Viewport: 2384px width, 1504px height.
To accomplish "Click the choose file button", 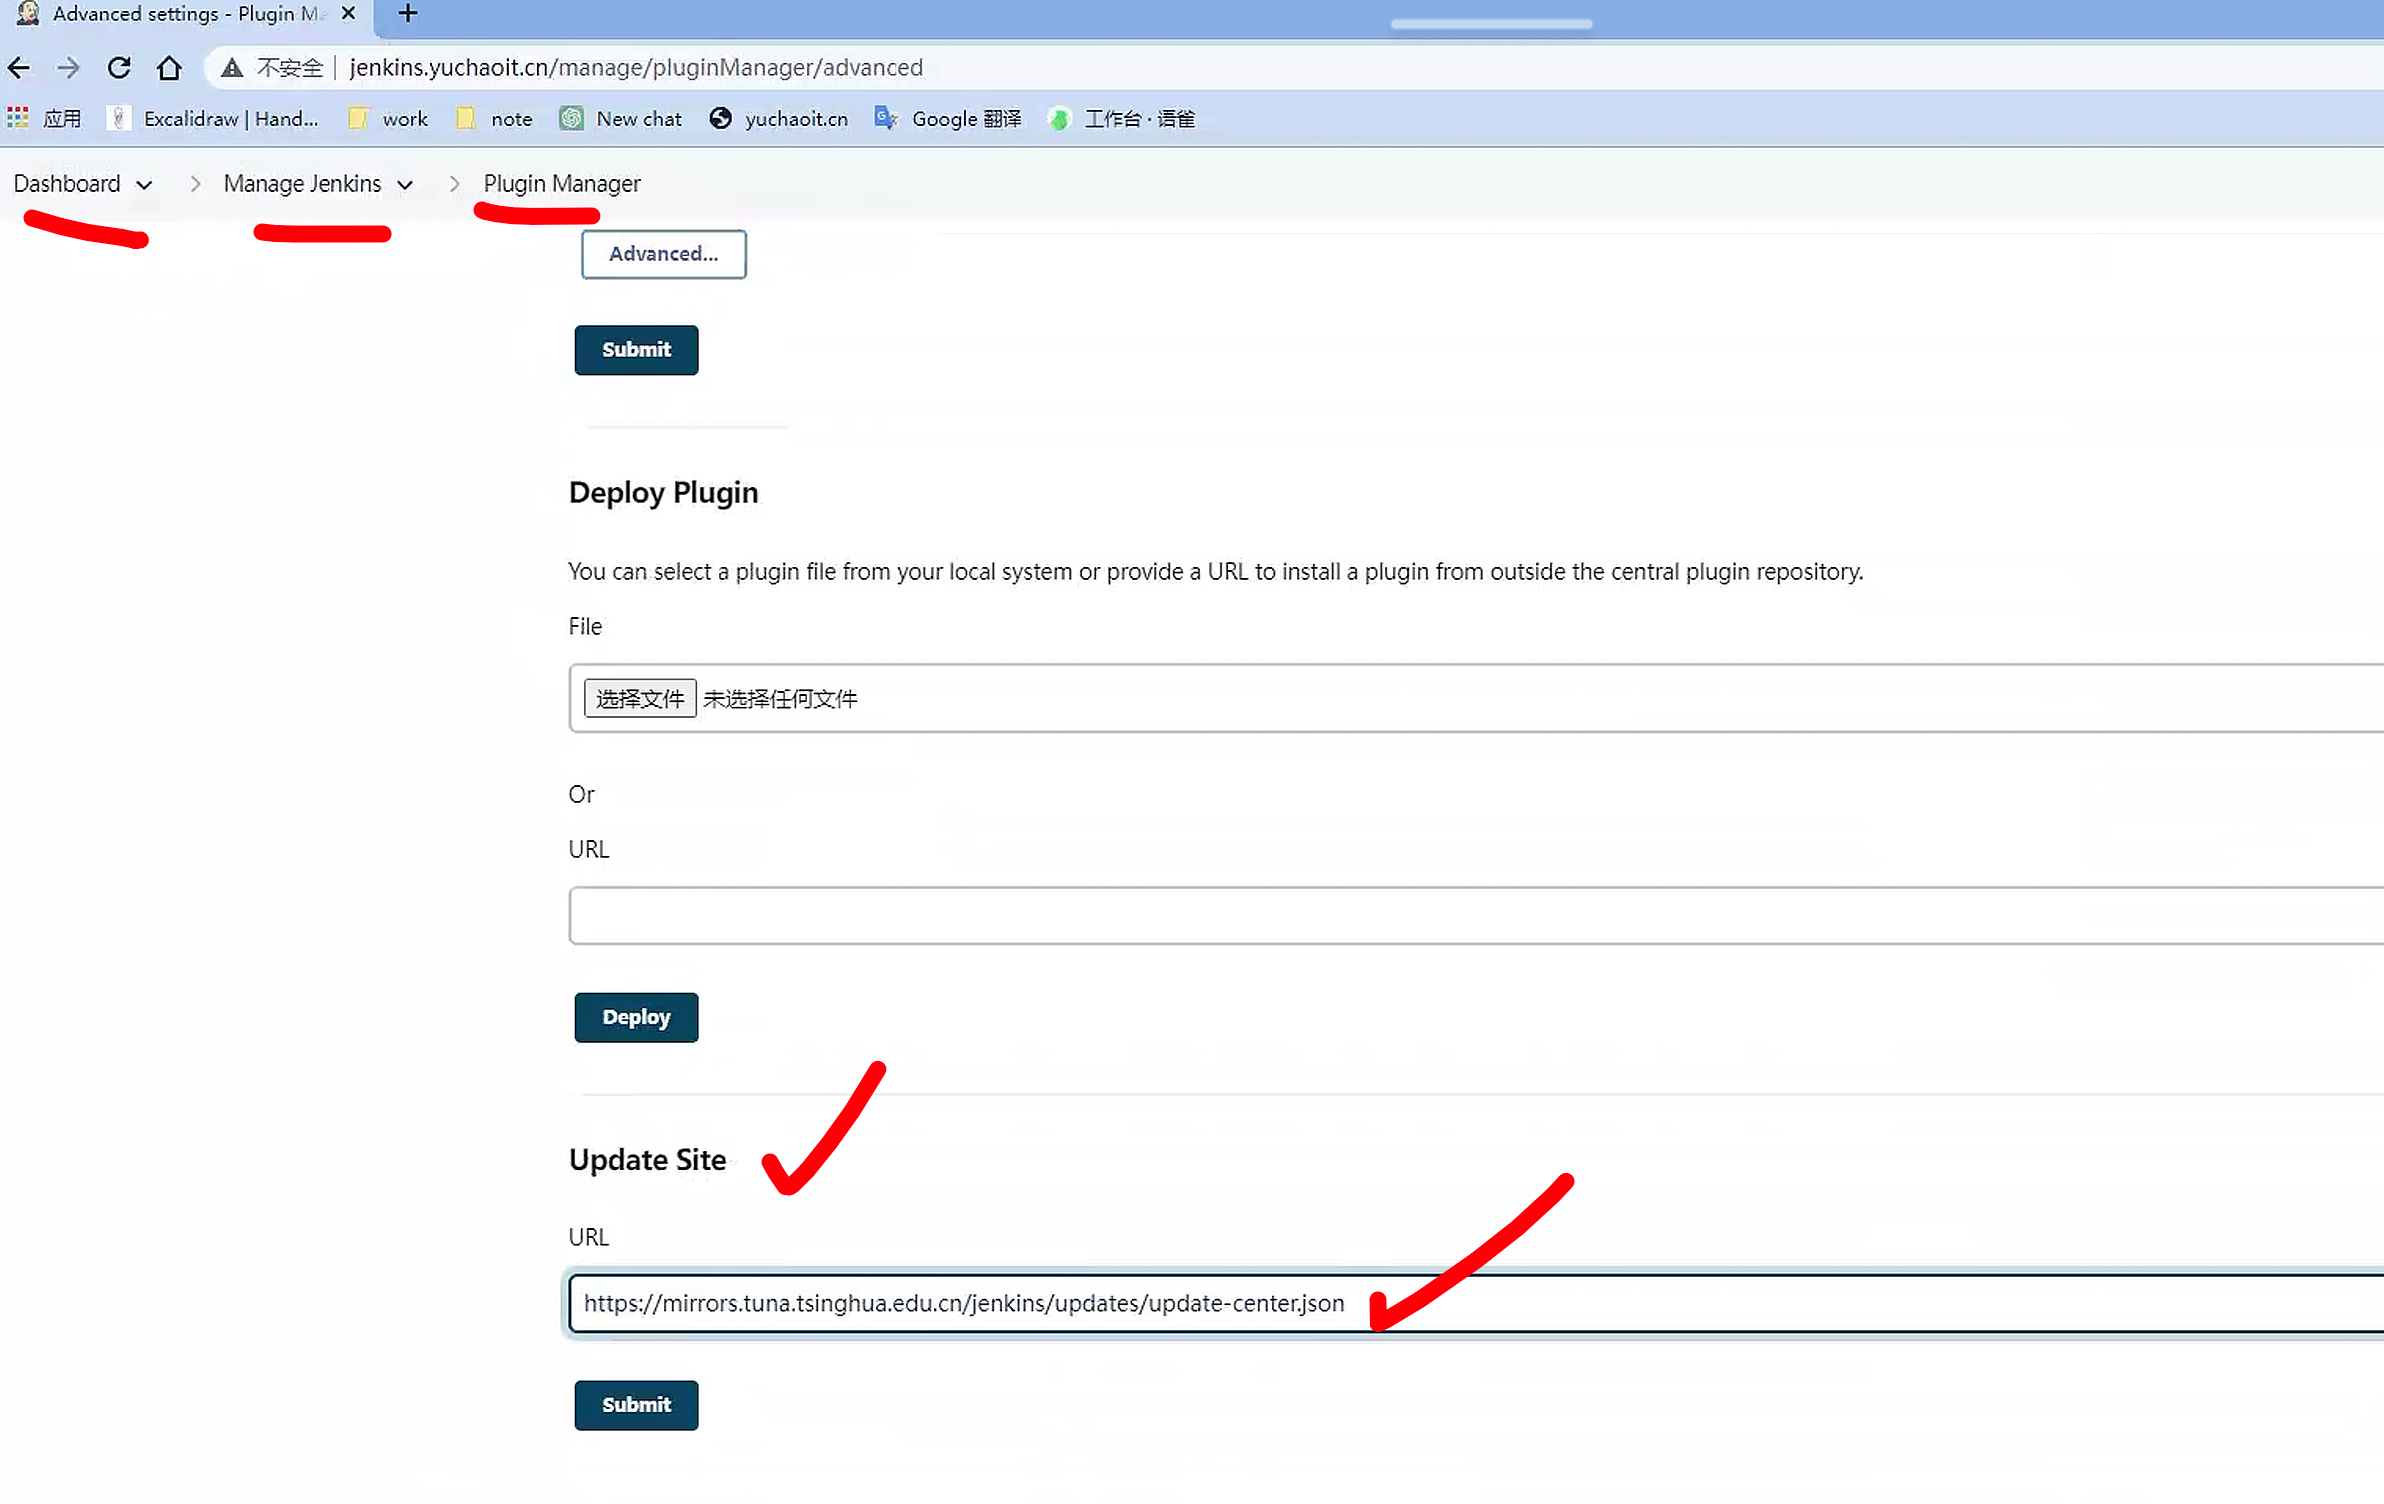I will point(640,699).
